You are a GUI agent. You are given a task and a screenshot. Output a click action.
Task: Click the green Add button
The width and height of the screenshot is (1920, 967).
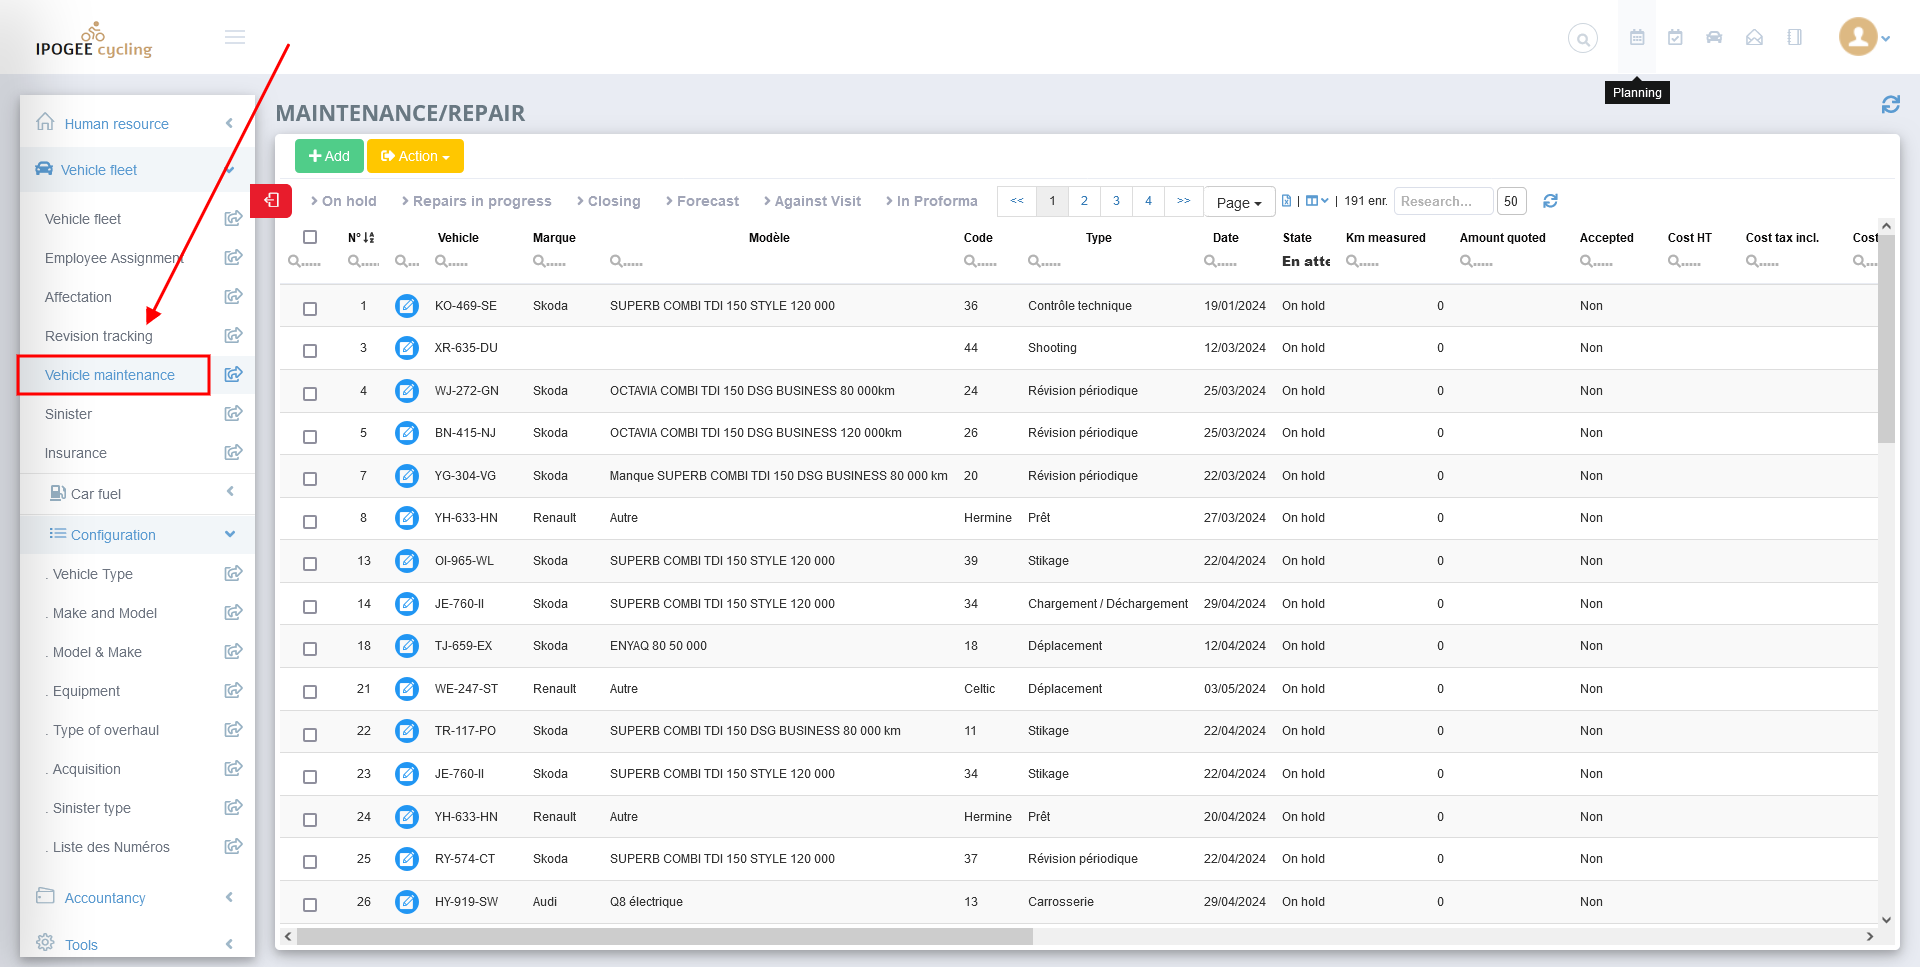click(x=329, y=156)
